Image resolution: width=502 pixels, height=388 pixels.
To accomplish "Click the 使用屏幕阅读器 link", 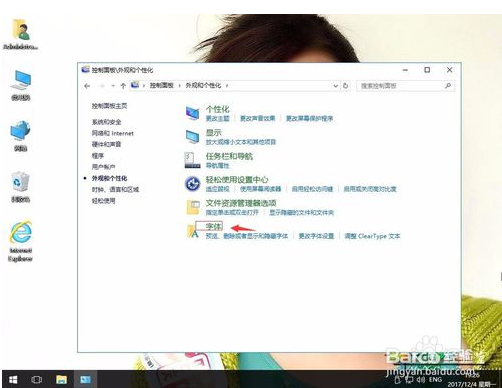I will click(x=261, y=189).
